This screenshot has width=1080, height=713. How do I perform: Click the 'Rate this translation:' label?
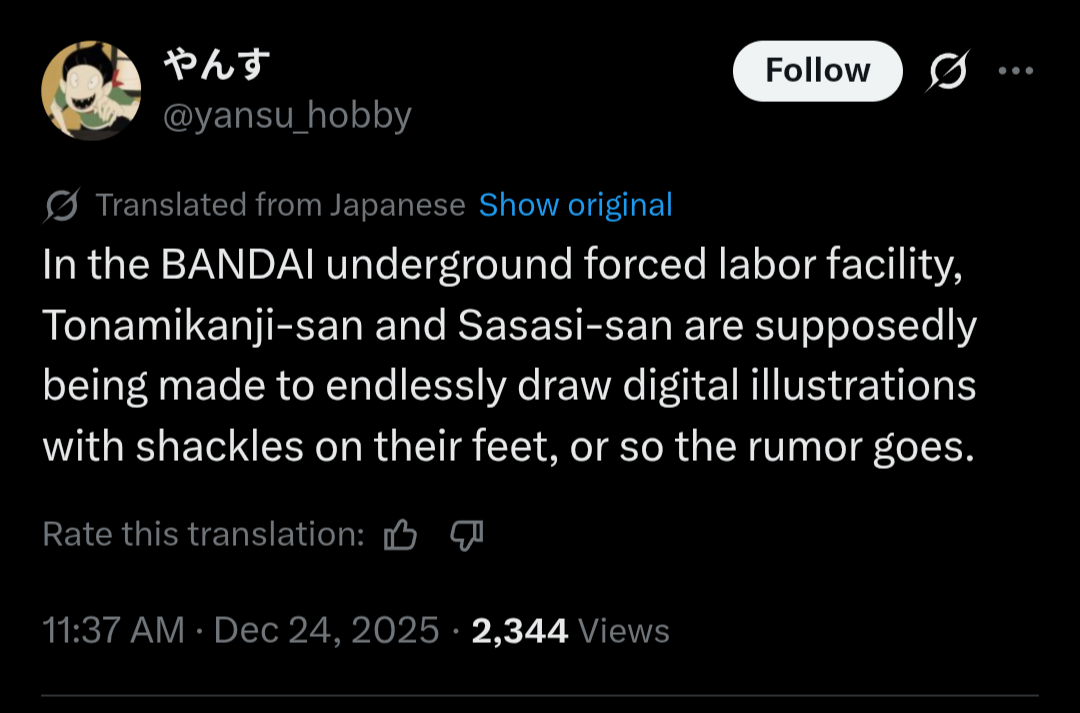coord(203,535)
